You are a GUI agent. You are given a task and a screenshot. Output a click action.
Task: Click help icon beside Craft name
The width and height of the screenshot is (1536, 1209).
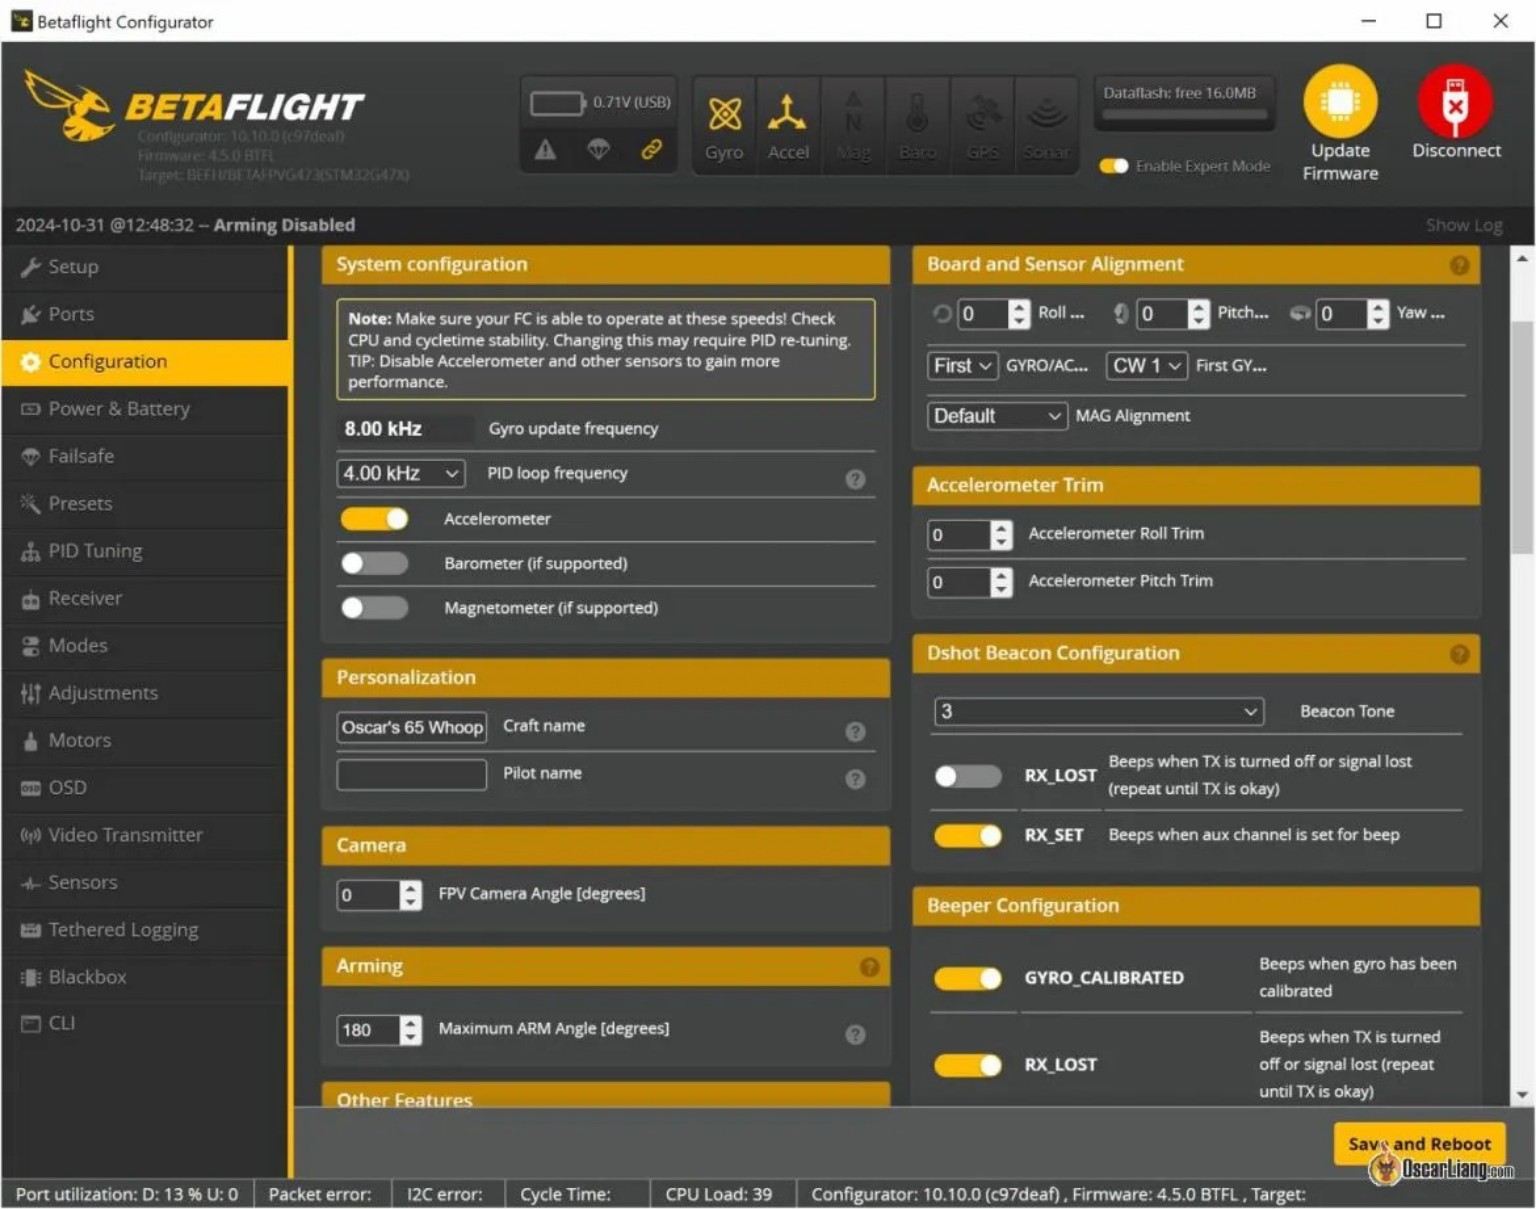coord(855,732)
